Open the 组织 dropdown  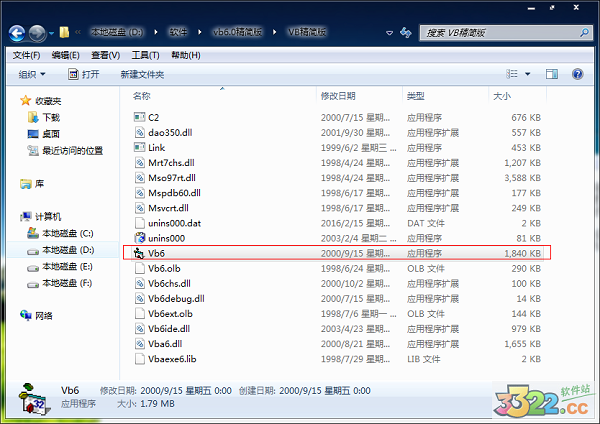[x=32, y=74]
